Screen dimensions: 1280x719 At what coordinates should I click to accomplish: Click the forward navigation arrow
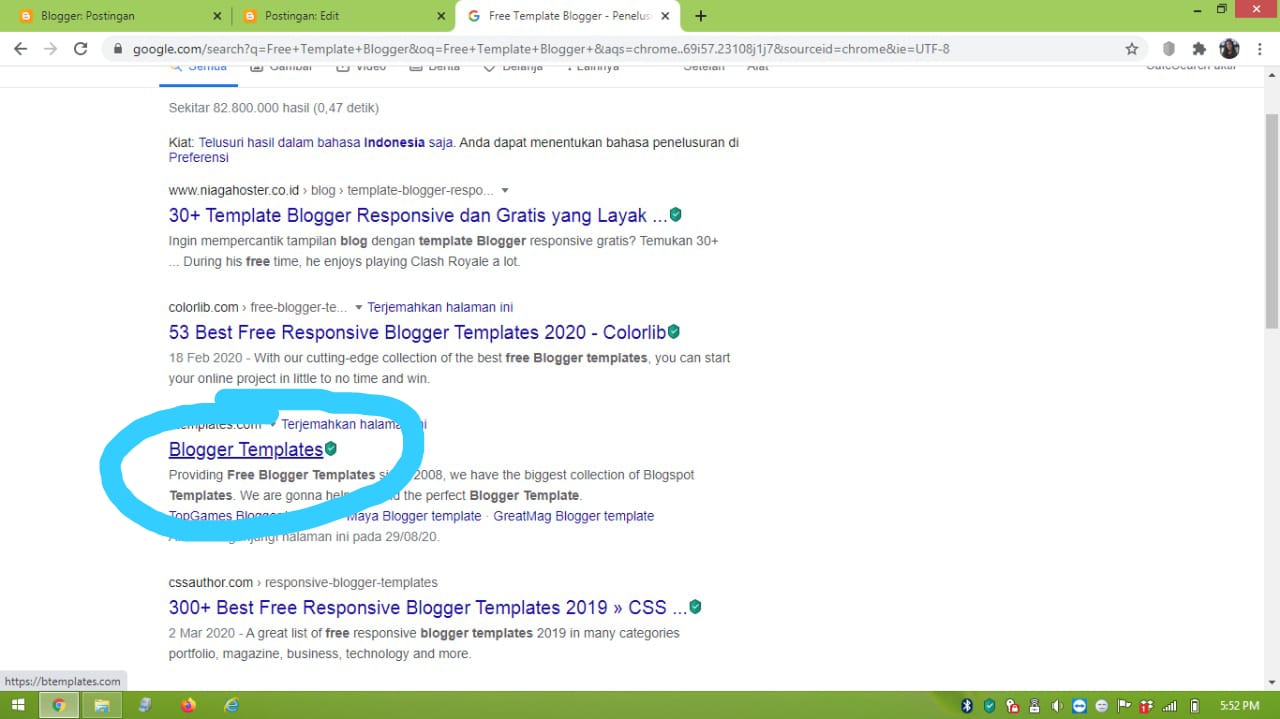coord(51,48)
